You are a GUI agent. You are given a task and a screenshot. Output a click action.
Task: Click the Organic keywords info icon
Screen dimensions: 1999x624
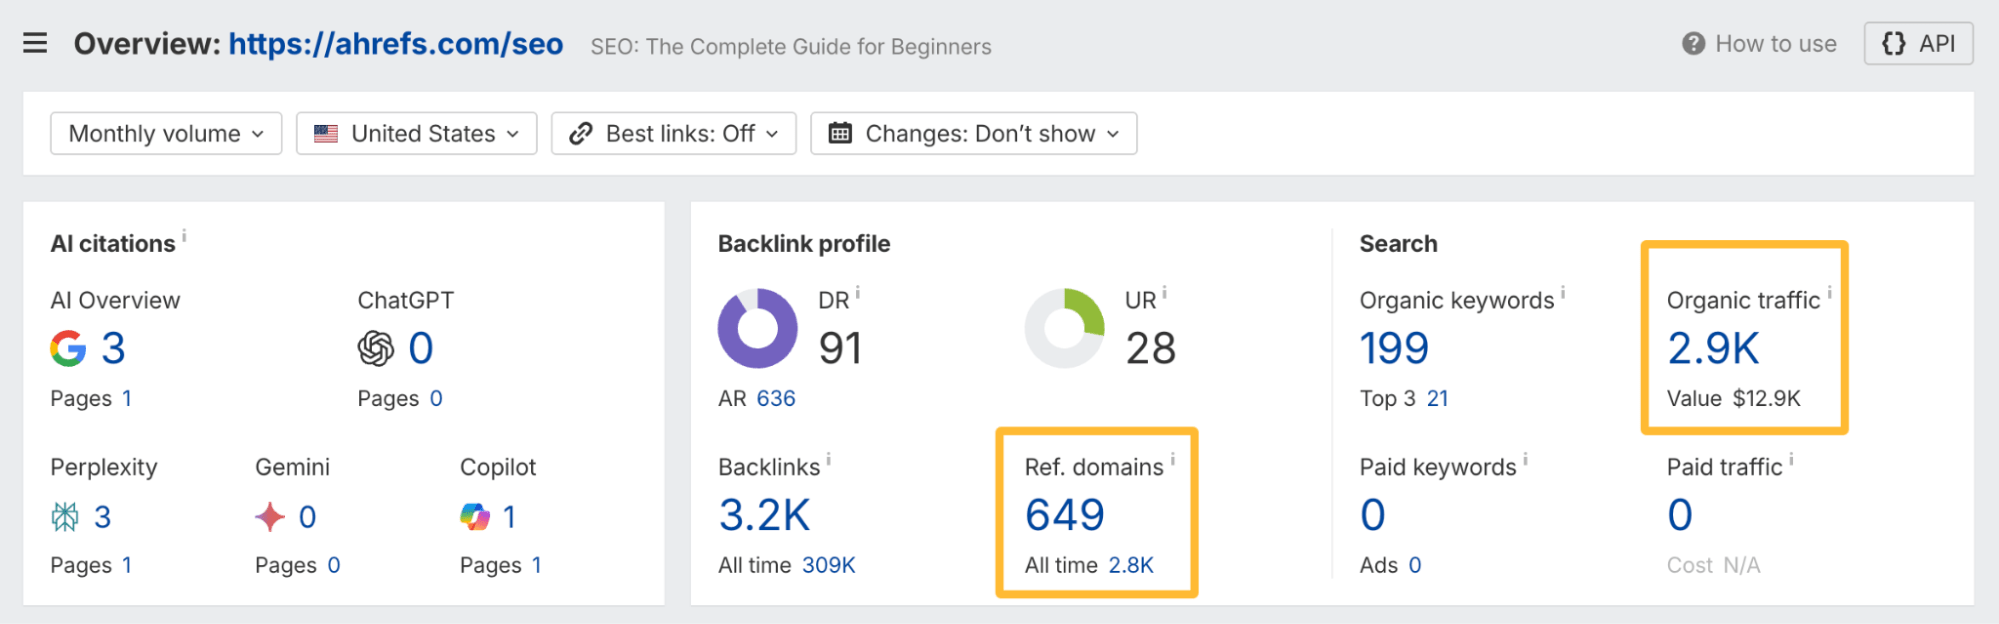pos(1563,293)
